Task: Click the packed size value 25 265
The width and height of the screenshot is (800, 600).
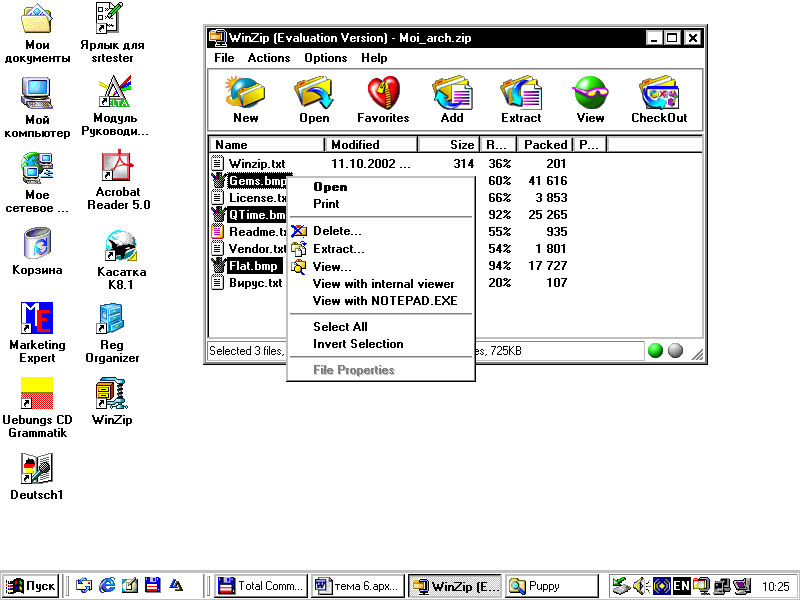Action: pyautogui.click(x=548, y=215)
